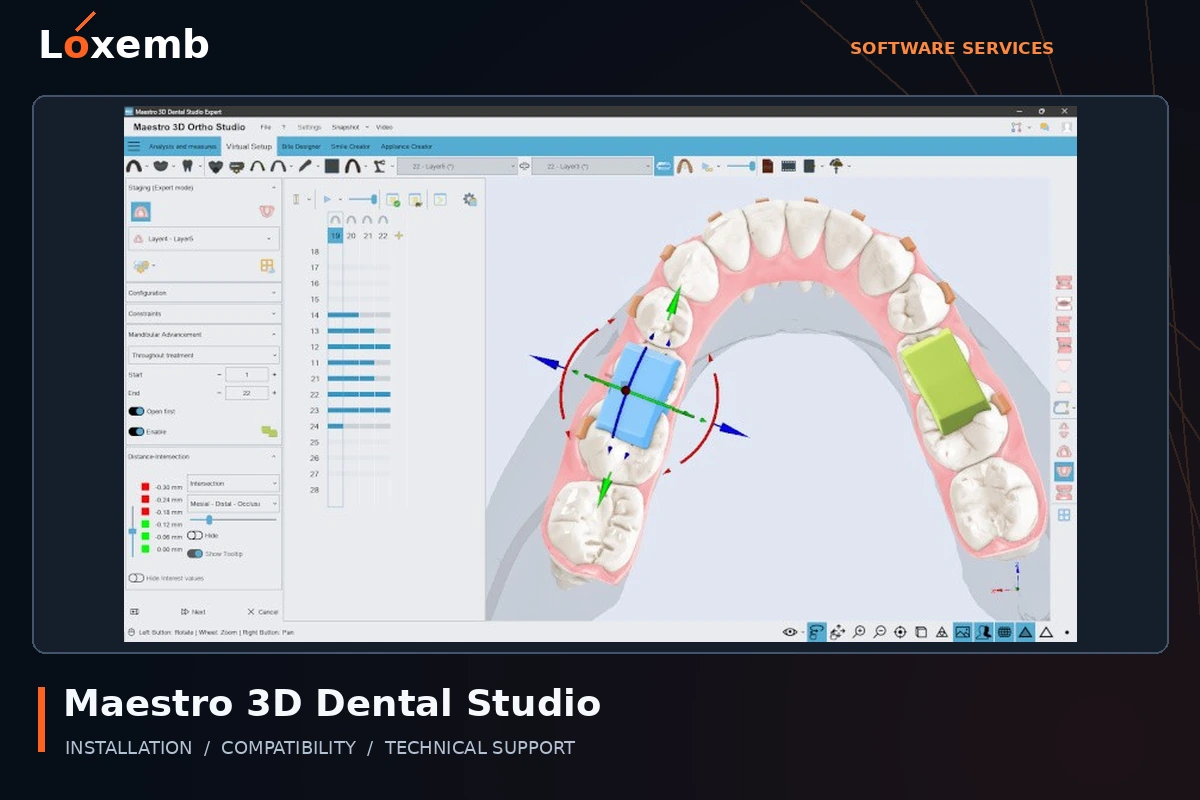Click the zoom in magnifier icon
Image resolution: width=1200 pixels, height=800 pixels.
pyautogui.click(x=859, y=632)
